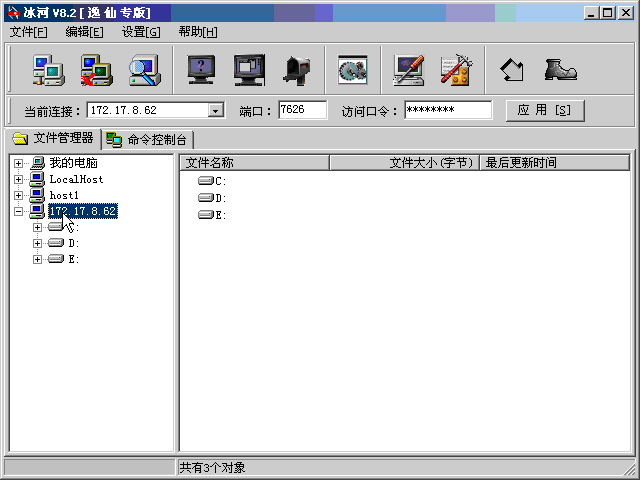Click the 应用[S] button
This screenshot has width=640, height=480.
[x=545, y=111]
